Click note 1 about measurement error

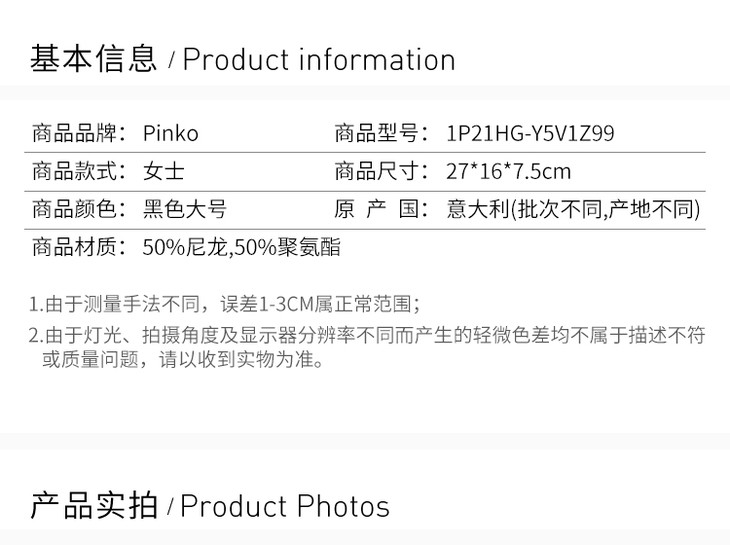tap(225, 304)
